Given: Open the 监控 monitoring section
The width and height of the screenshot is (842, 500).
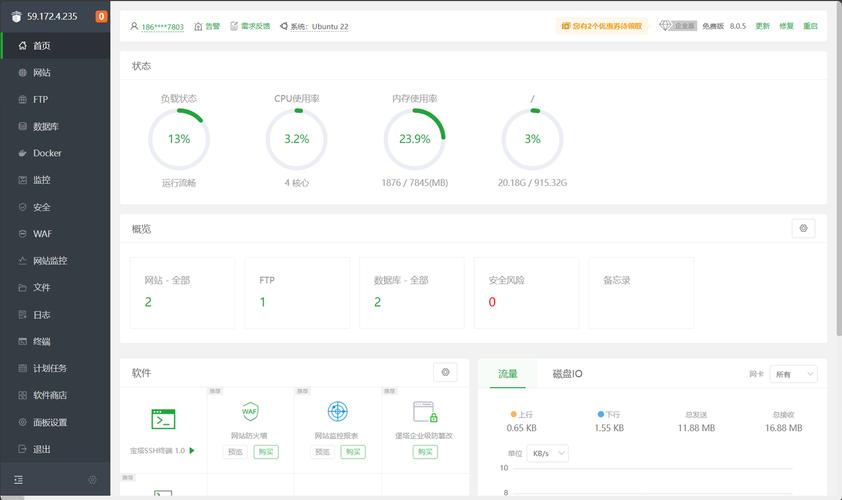Looking at the screenshot, I should point(55,180).
